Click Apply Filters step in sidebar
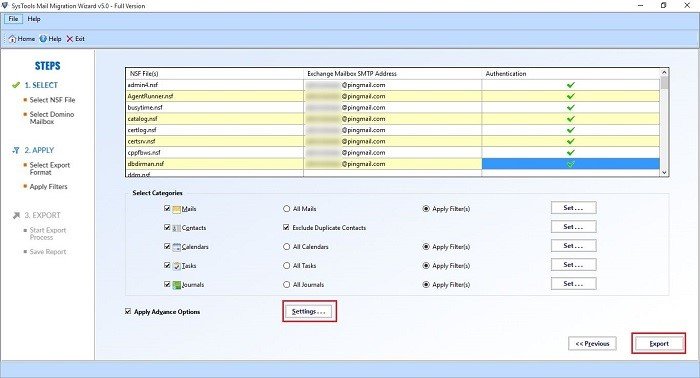Screen dimensions: 700x378 (48, 187)
